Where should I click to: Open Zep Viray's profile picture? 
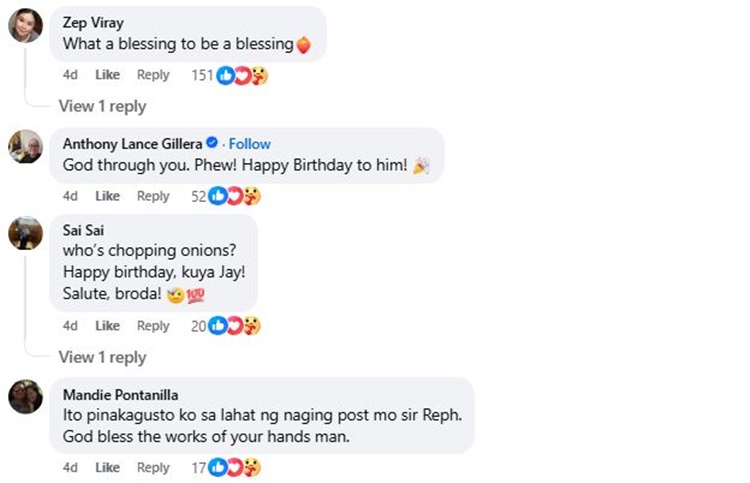[x=25, y=26]
